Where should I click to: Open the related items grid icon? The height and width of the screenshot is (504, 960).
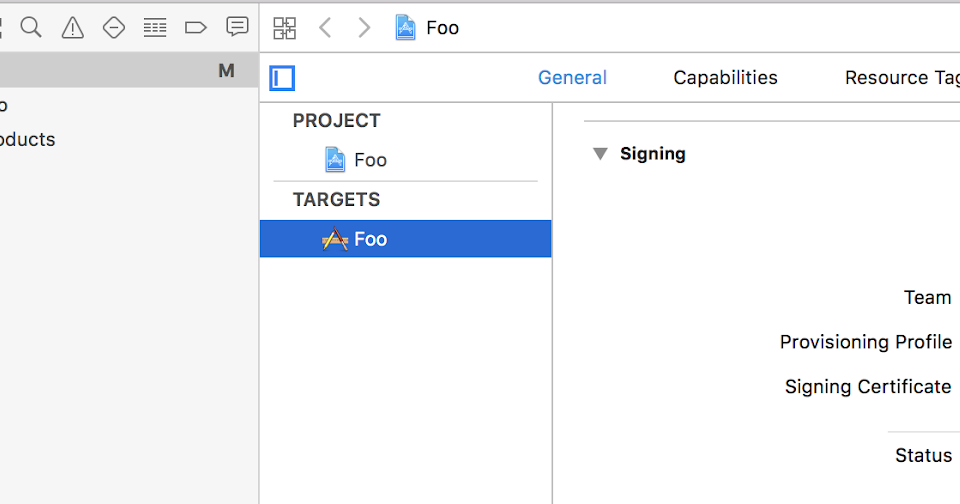point(285,28)
